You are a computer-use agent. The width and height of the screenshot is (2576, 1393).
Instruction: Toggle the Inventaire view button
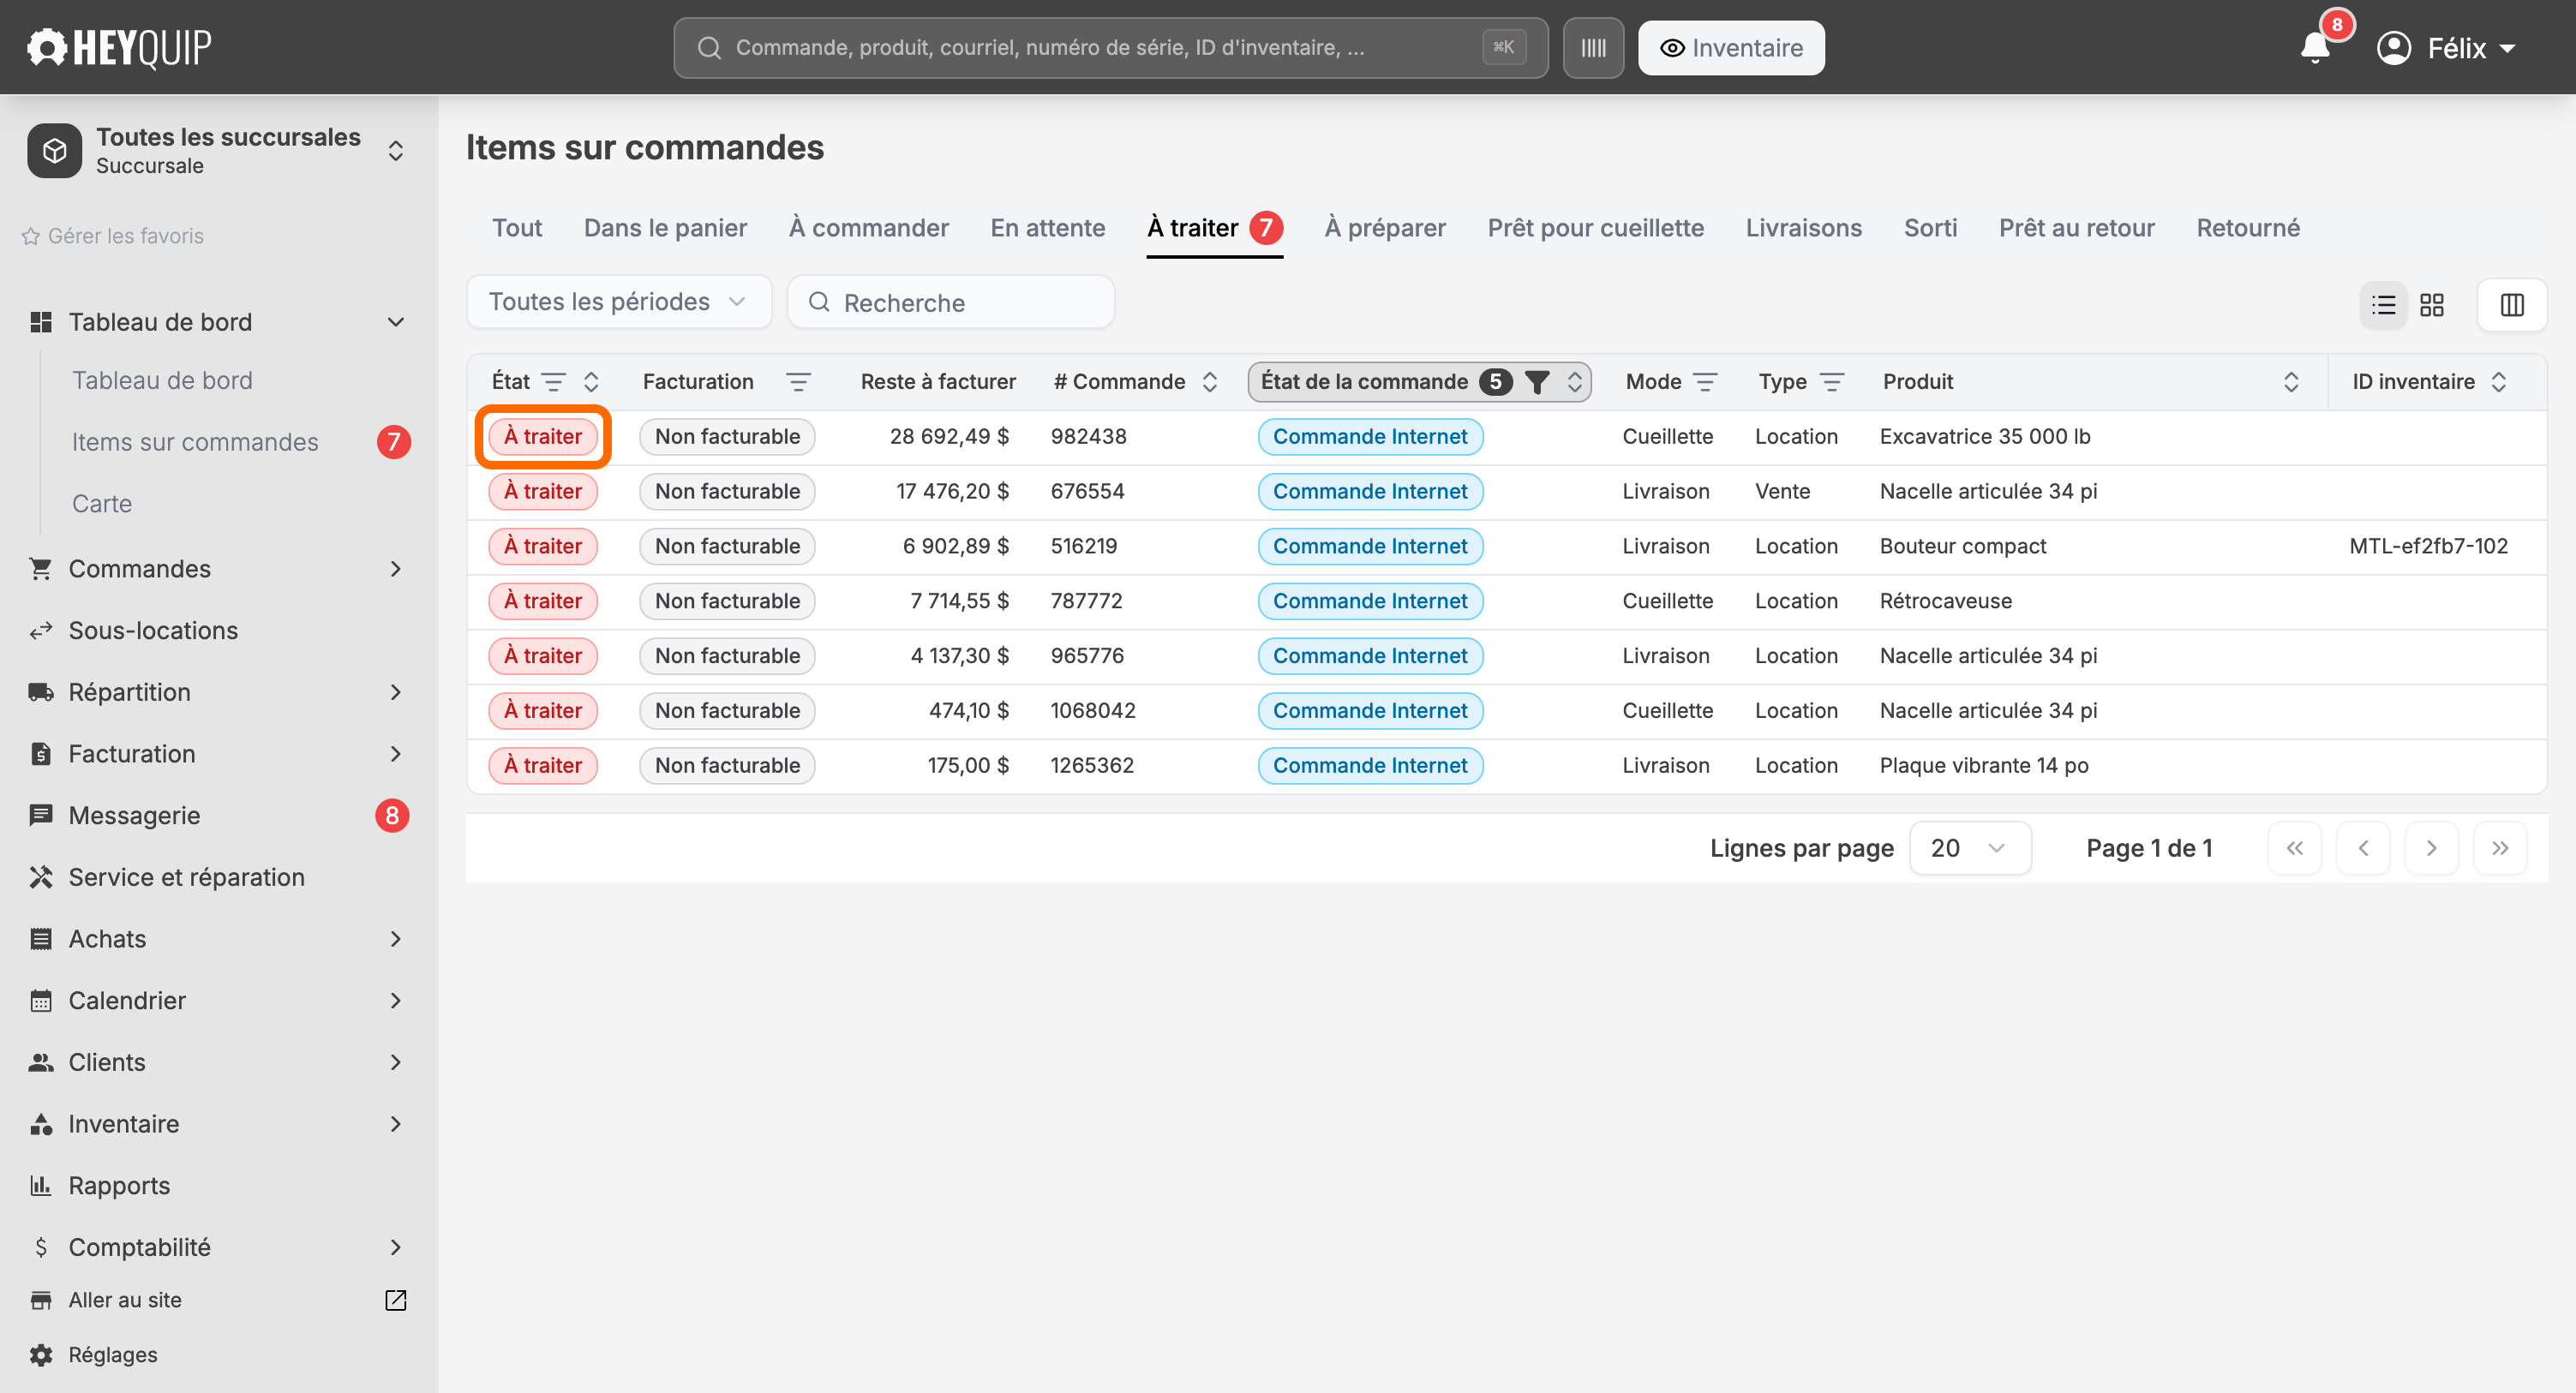point(1730,48)
